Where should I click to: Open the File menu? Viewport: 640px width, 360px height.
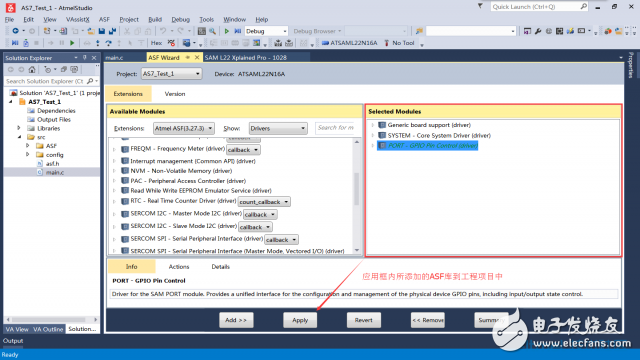click(9, 19)
